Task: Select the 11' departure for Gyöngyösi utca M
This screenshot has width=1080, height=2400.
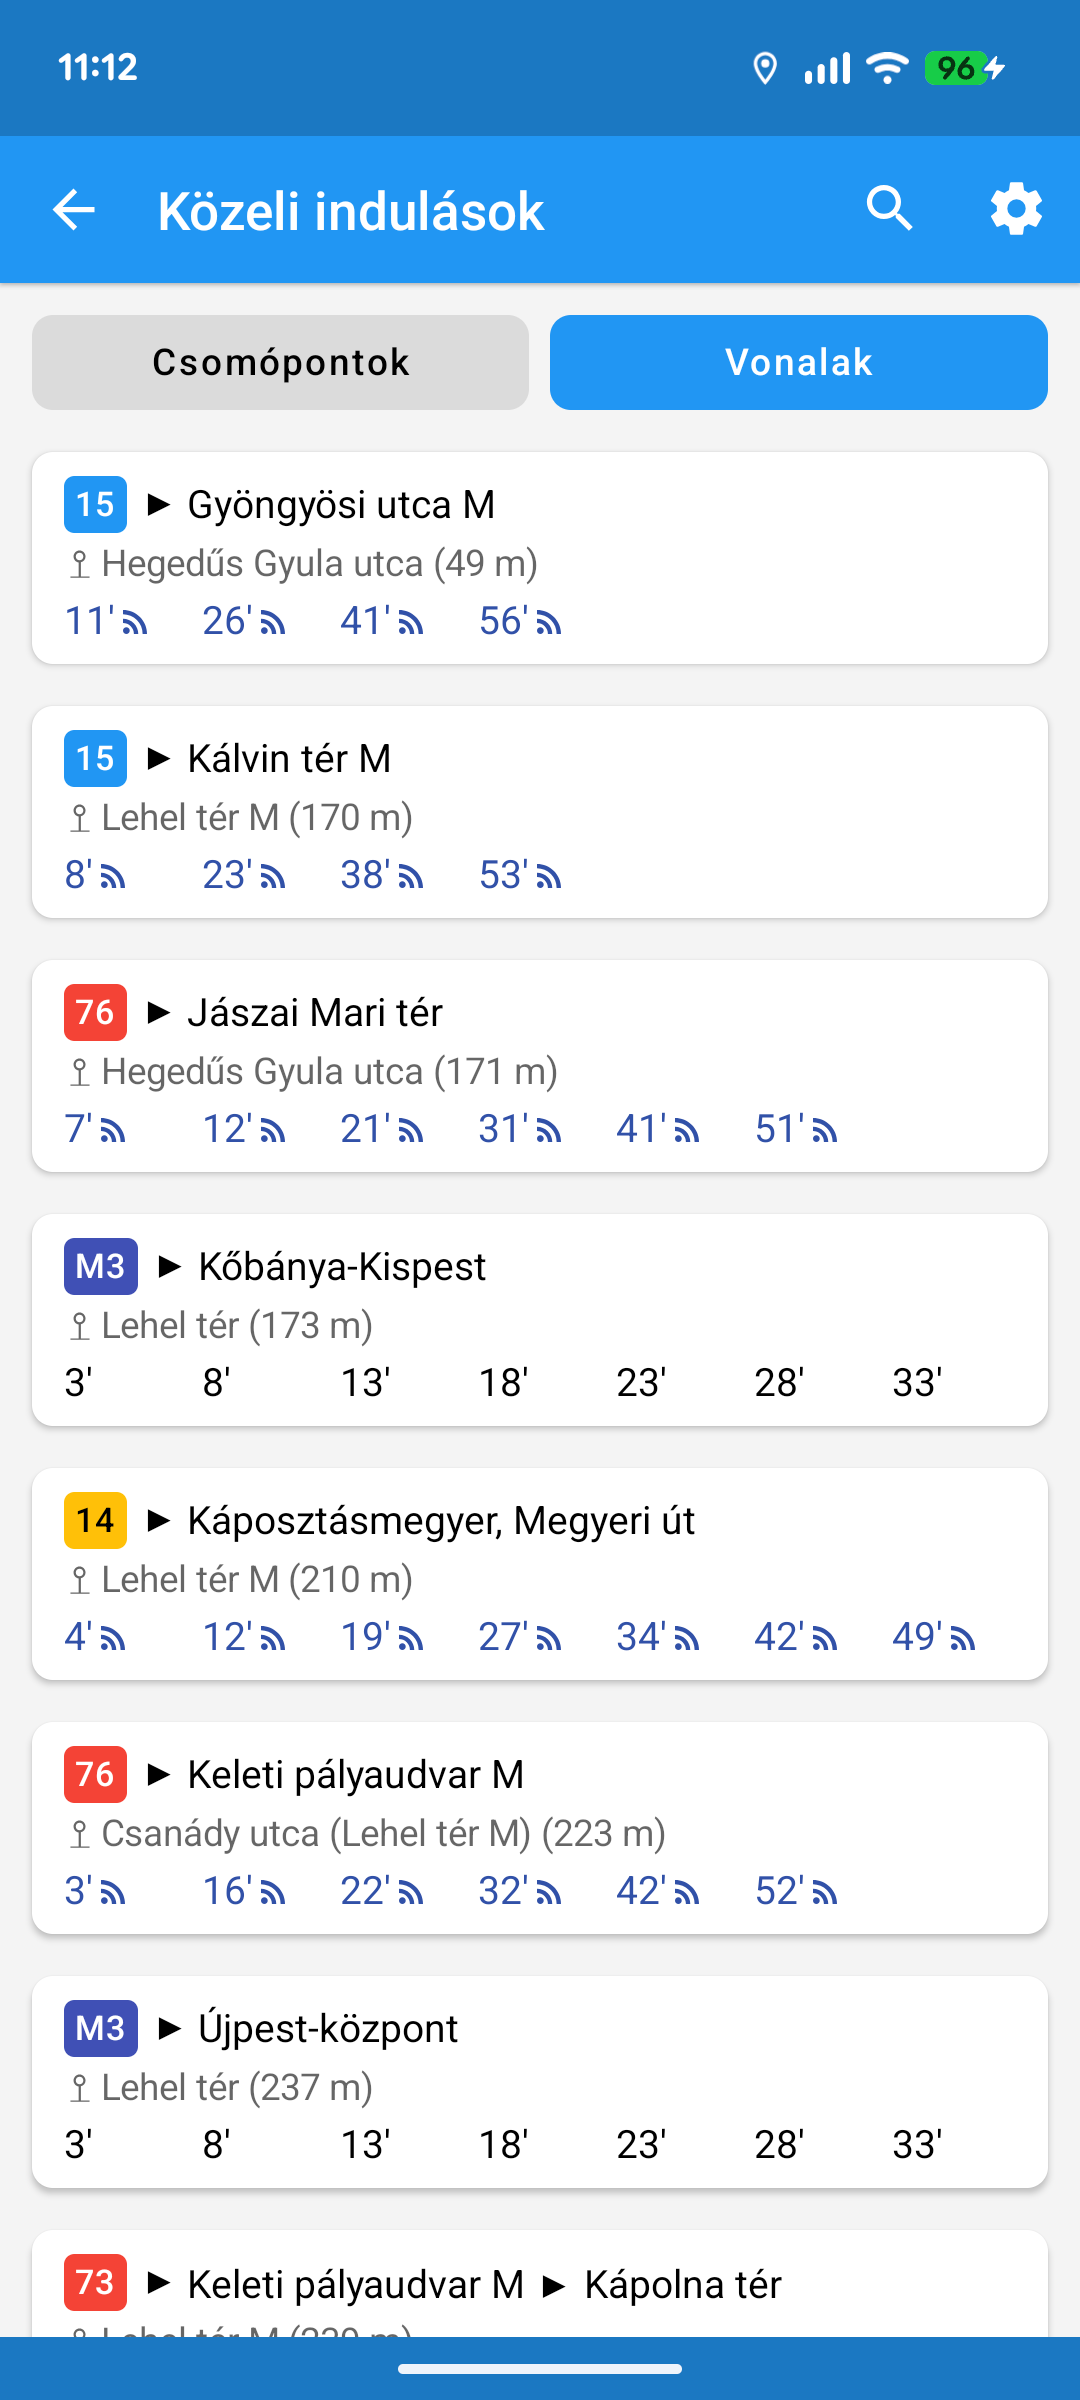Action: [105, 621]
